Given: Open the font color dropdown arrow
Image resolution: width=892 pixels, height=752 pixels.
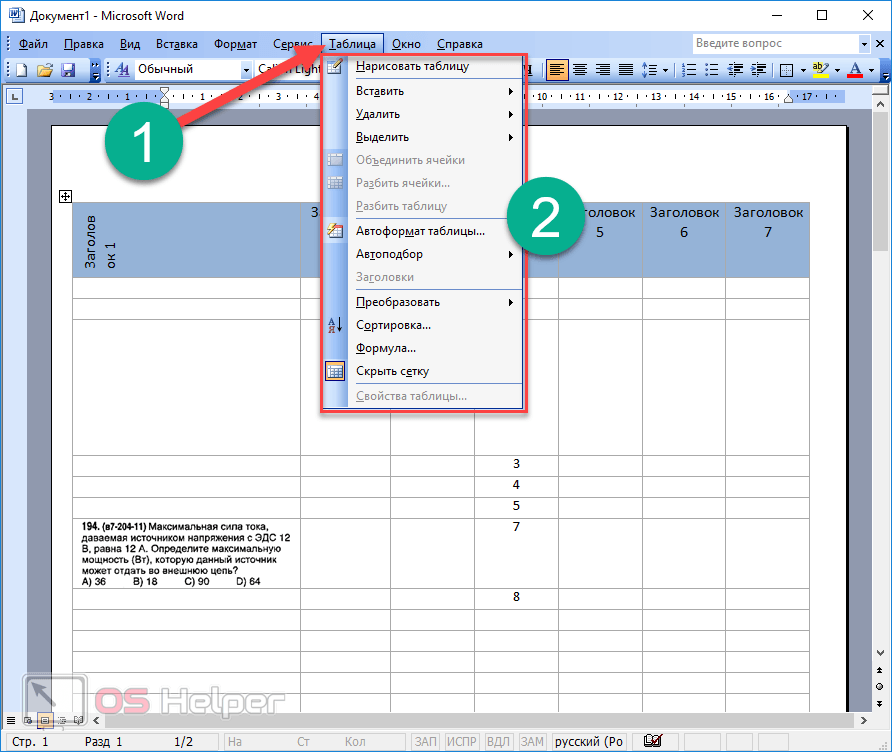Looking at the screenshot, I should pos(872,70).
